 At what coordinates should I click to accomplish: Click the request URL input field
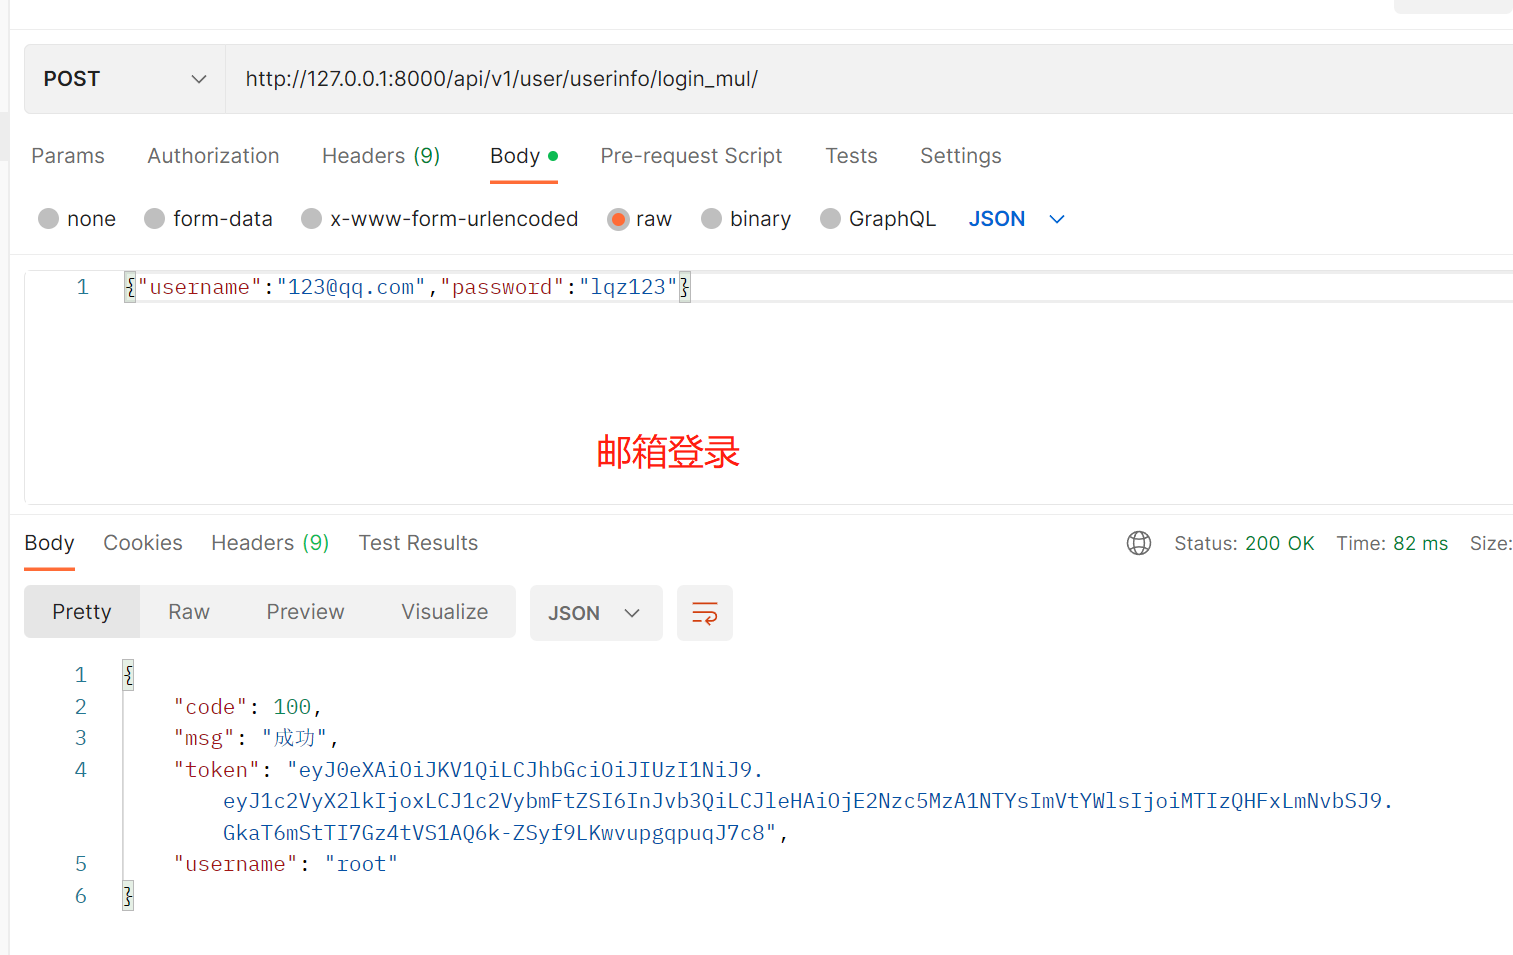point(869,79)
